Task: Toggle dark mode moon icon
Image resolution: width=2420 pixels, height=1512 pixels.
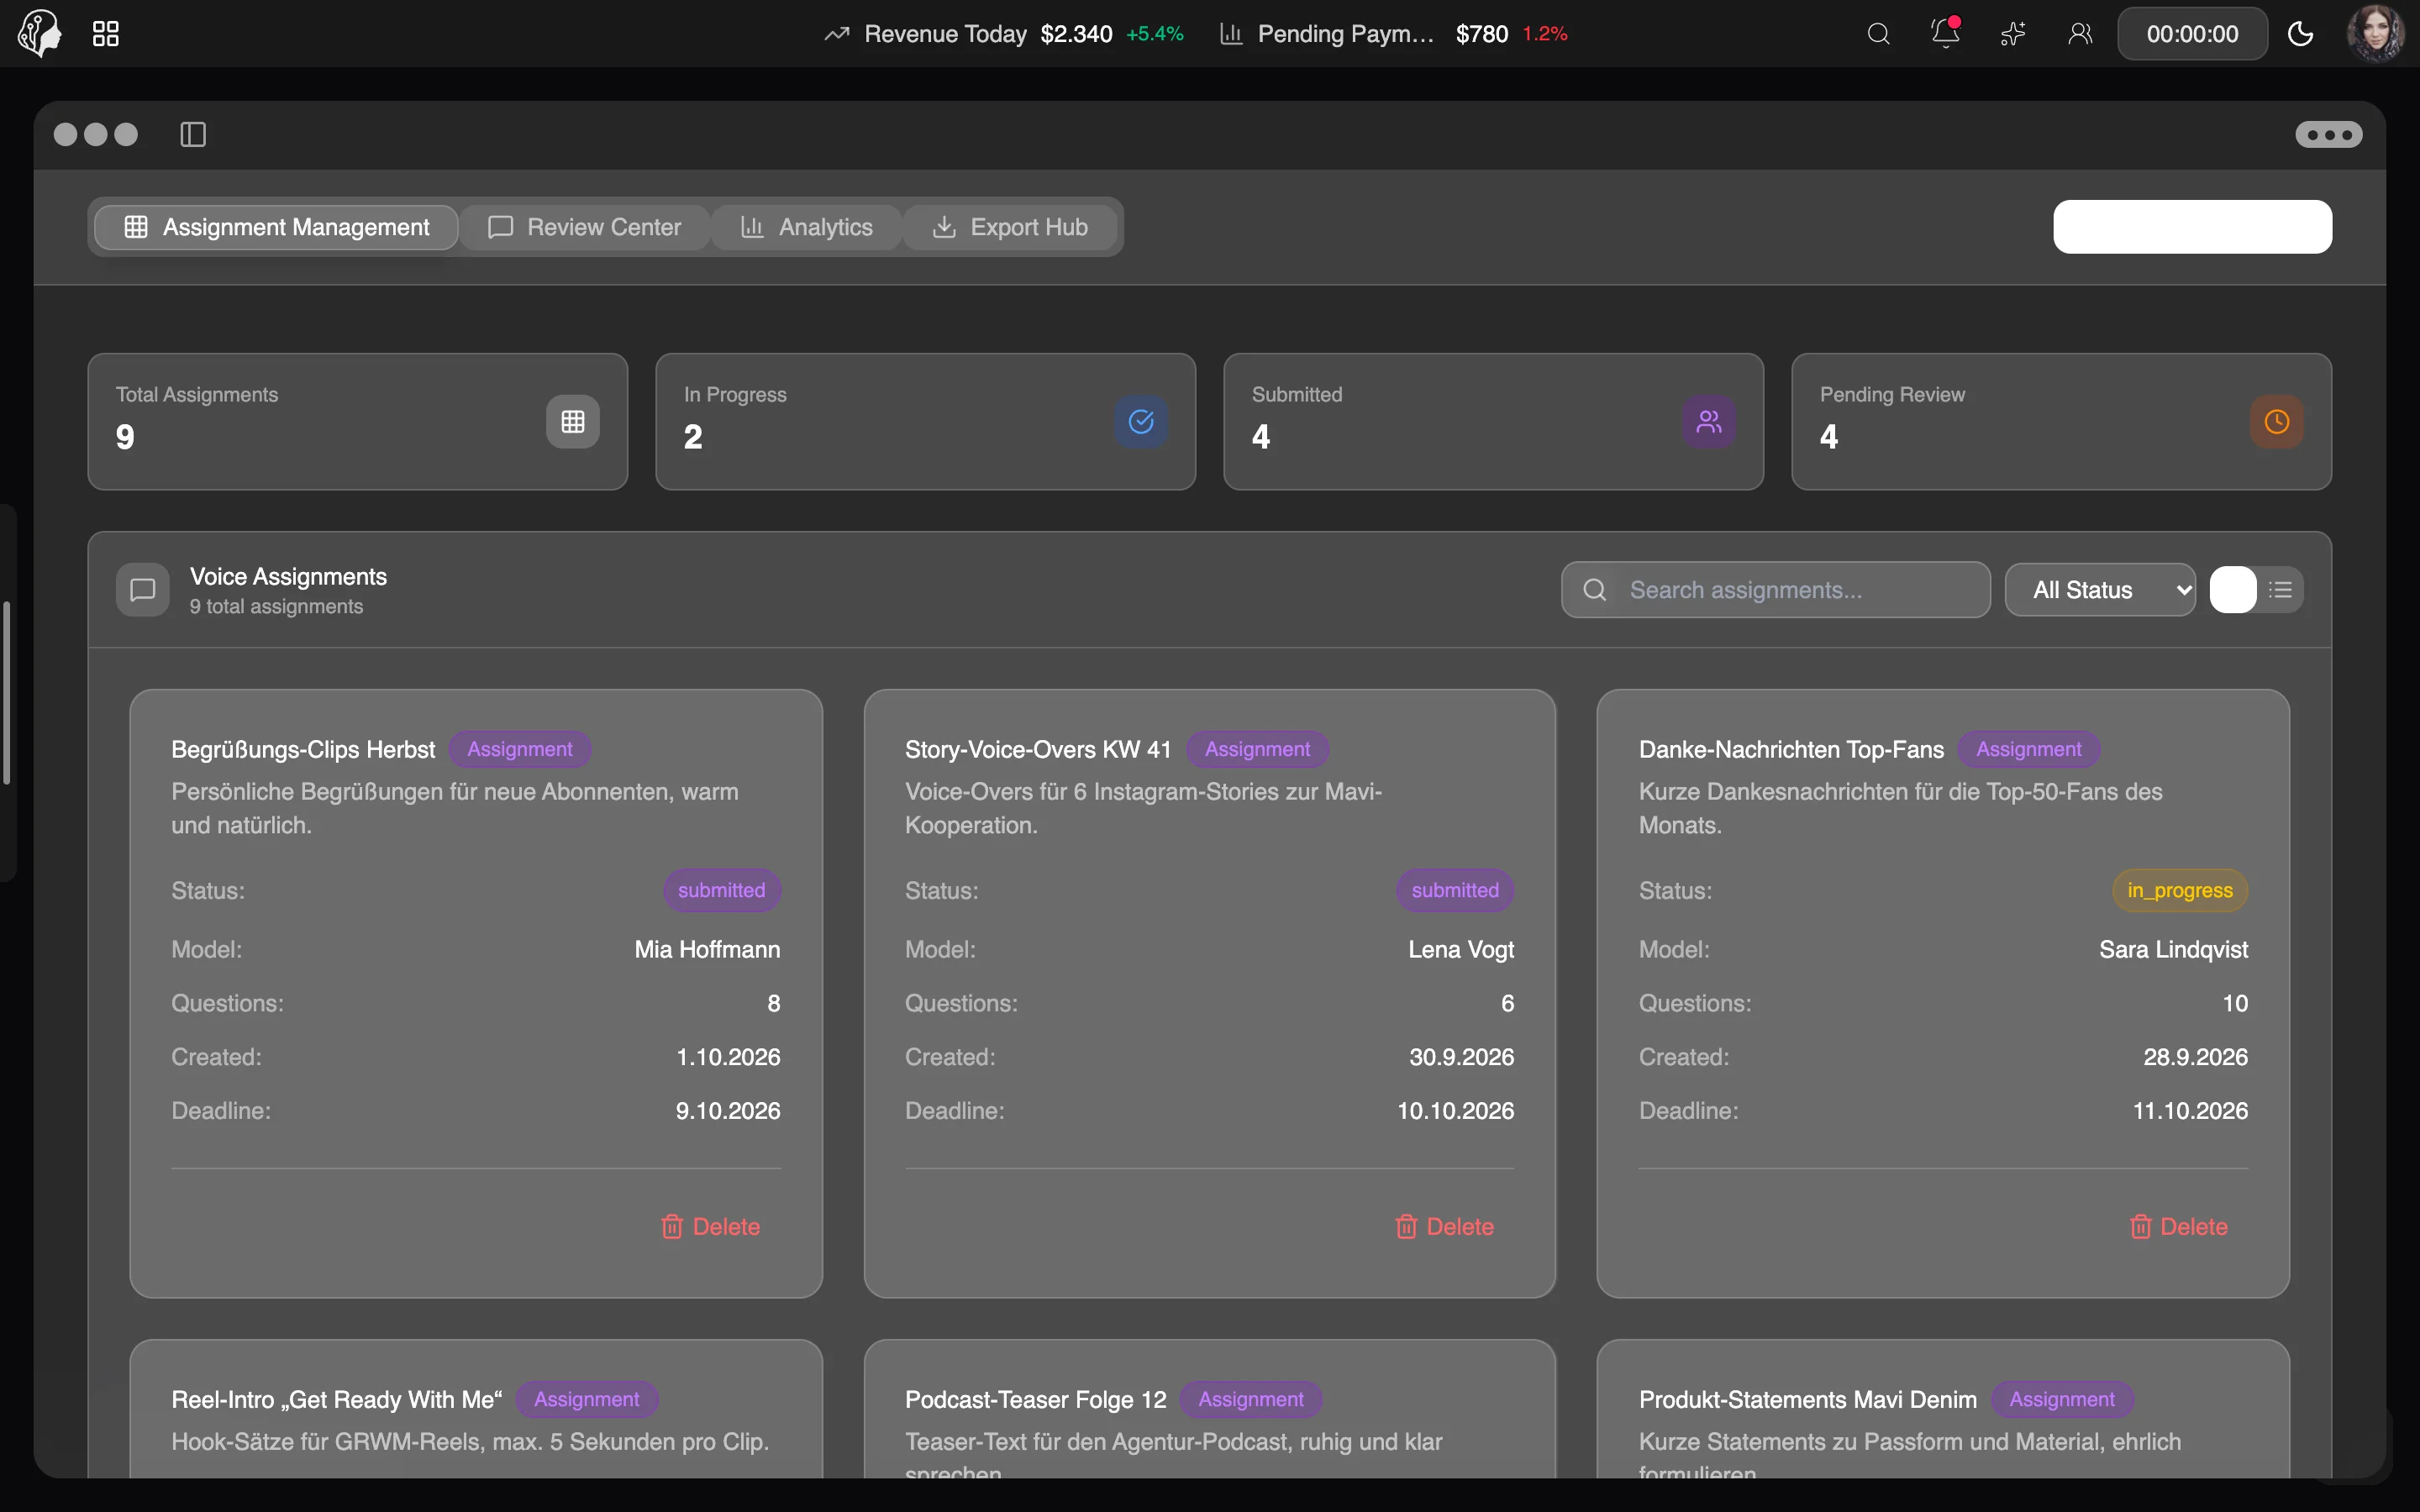Action: point(2300,34)
